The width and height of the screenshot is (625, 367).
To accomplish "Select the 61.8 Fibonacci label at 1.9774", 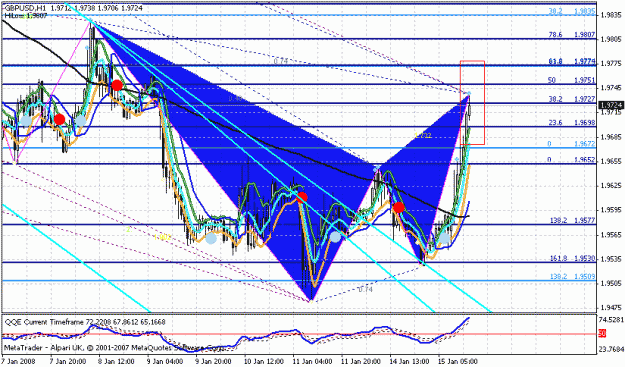I will click(572, 61).
